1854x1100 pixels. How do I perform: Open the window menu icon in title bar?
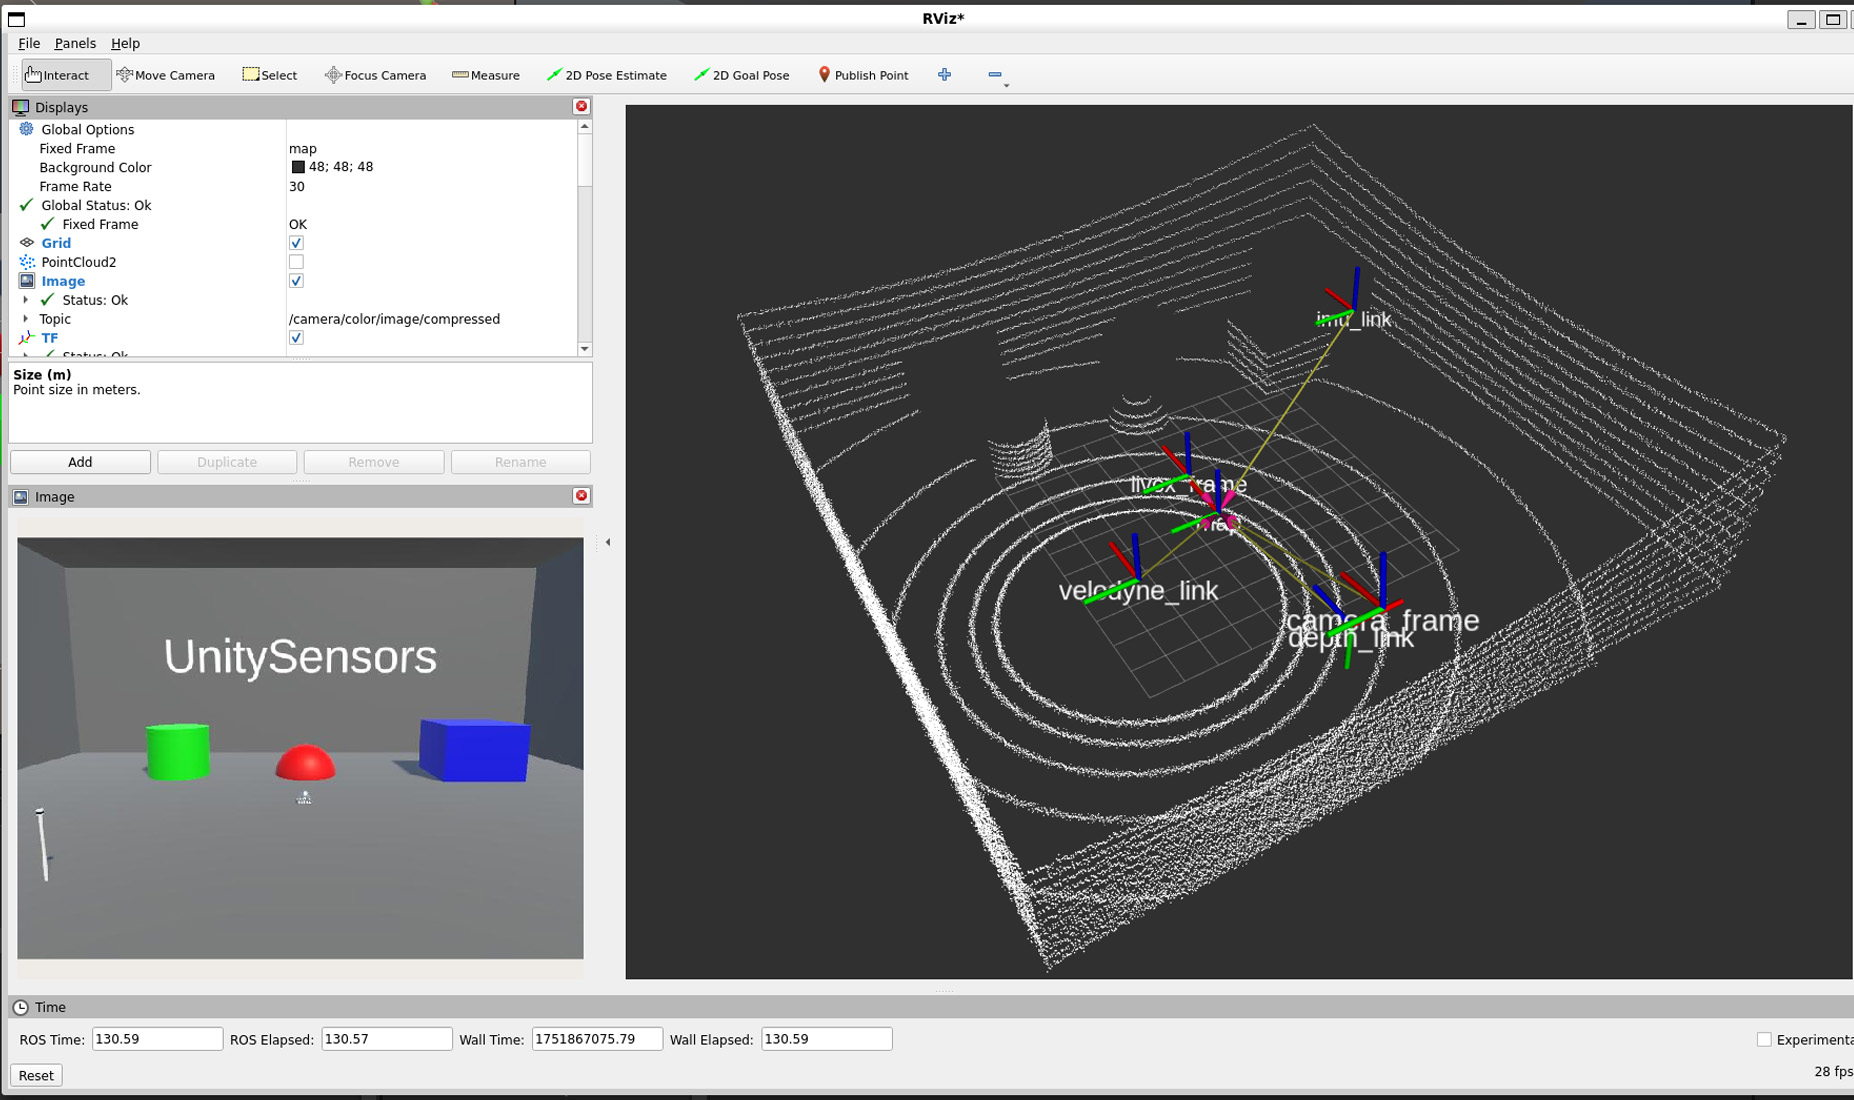click(x=16, y=19)
